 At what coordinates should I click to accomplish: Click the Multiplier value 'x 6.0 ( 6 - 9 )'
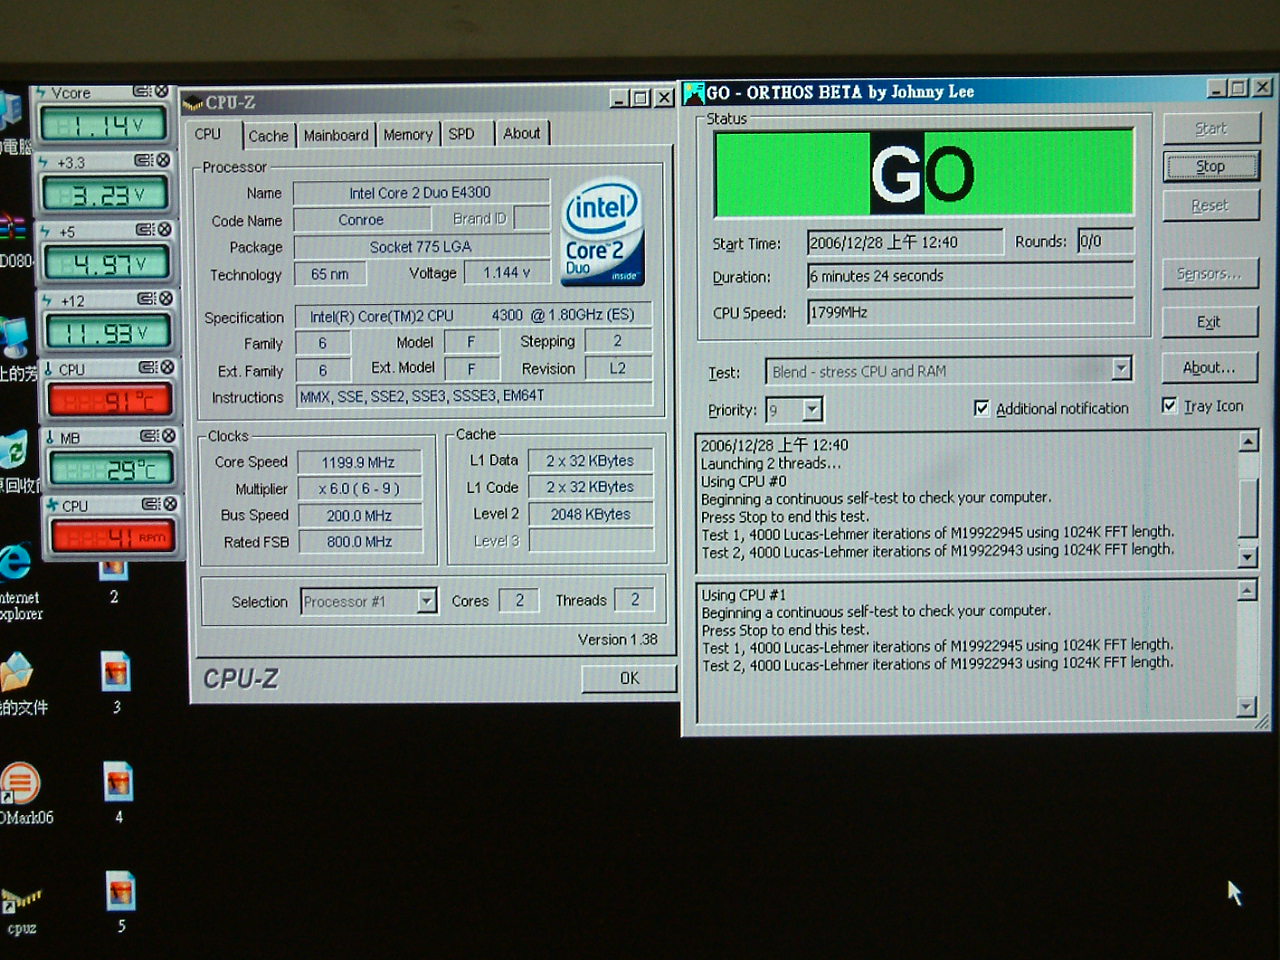tap(358, 488)
